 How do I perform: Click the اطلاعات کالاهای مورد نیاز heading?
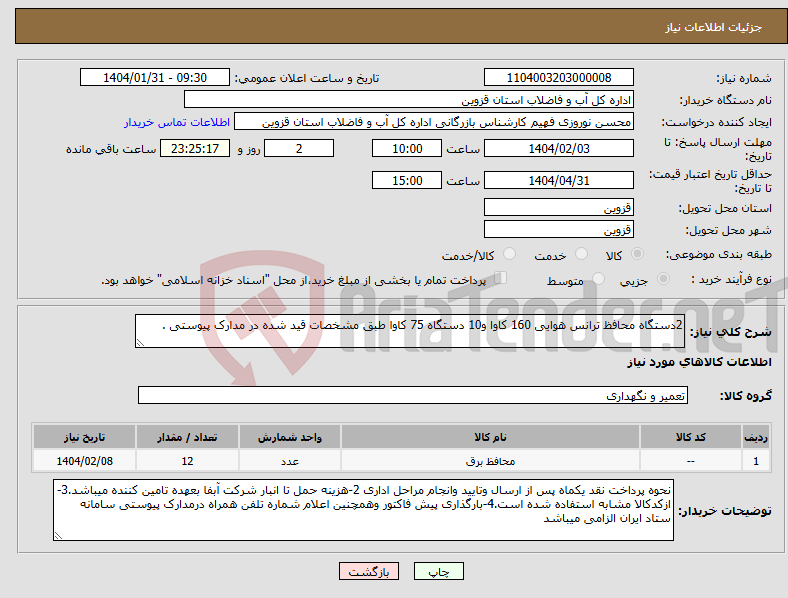point(699,362)
